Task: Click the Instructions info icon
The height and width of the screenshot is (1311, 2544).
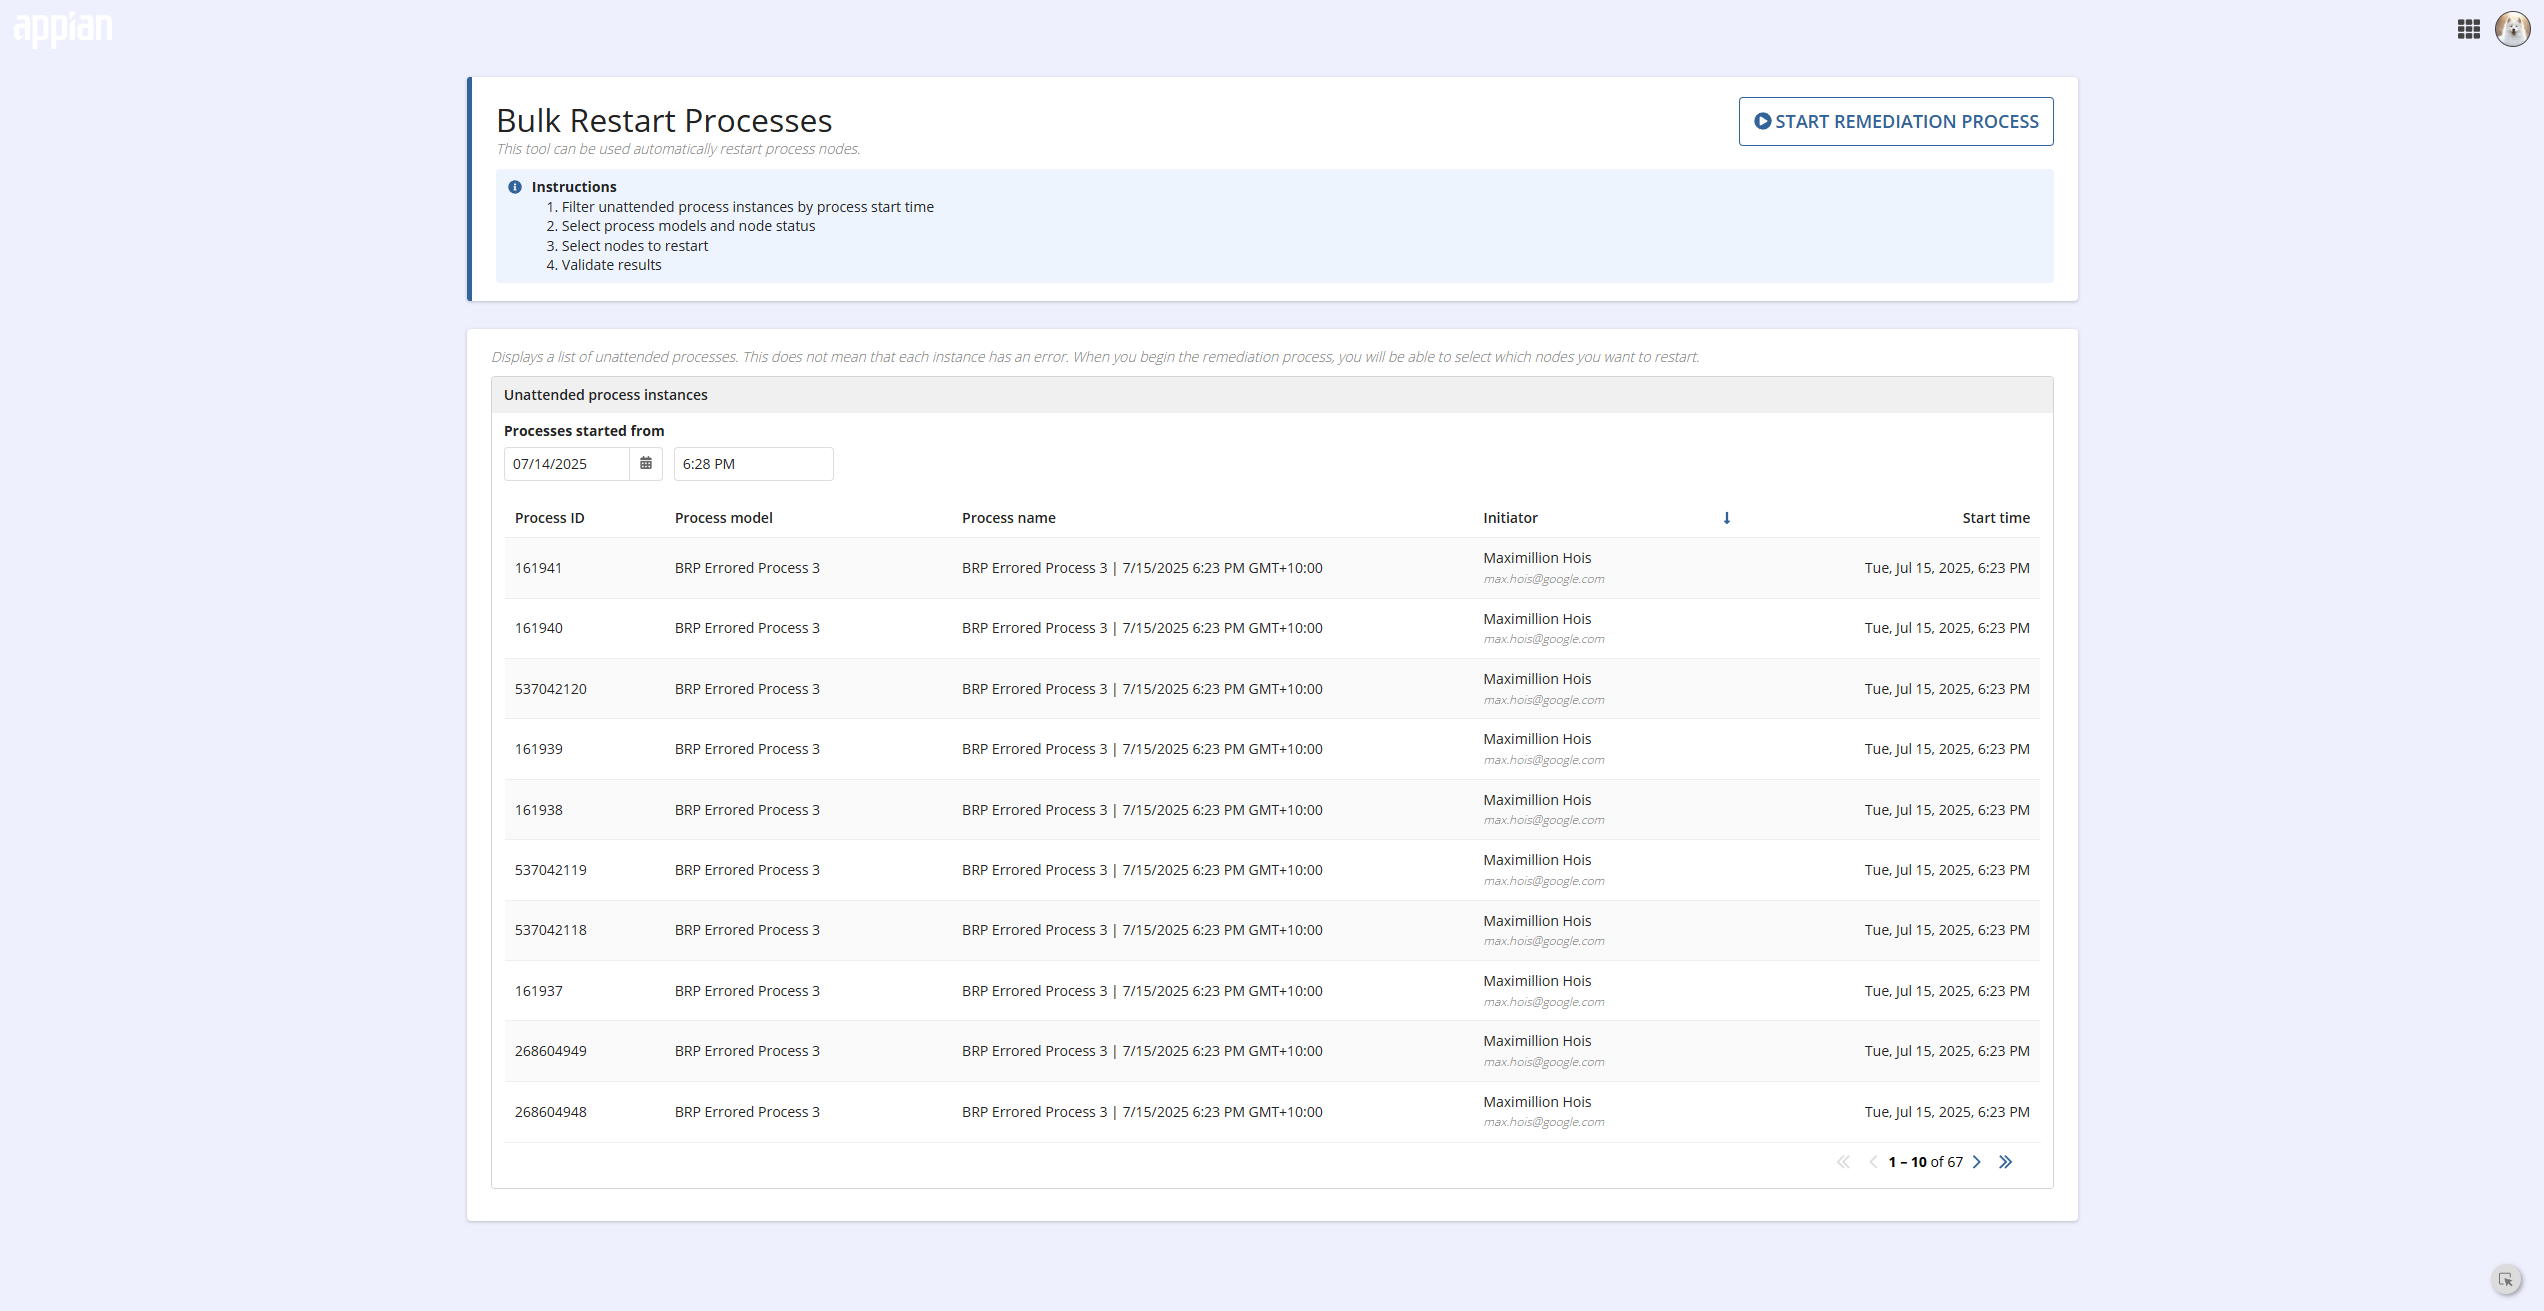Action: (x=515, y=187)
